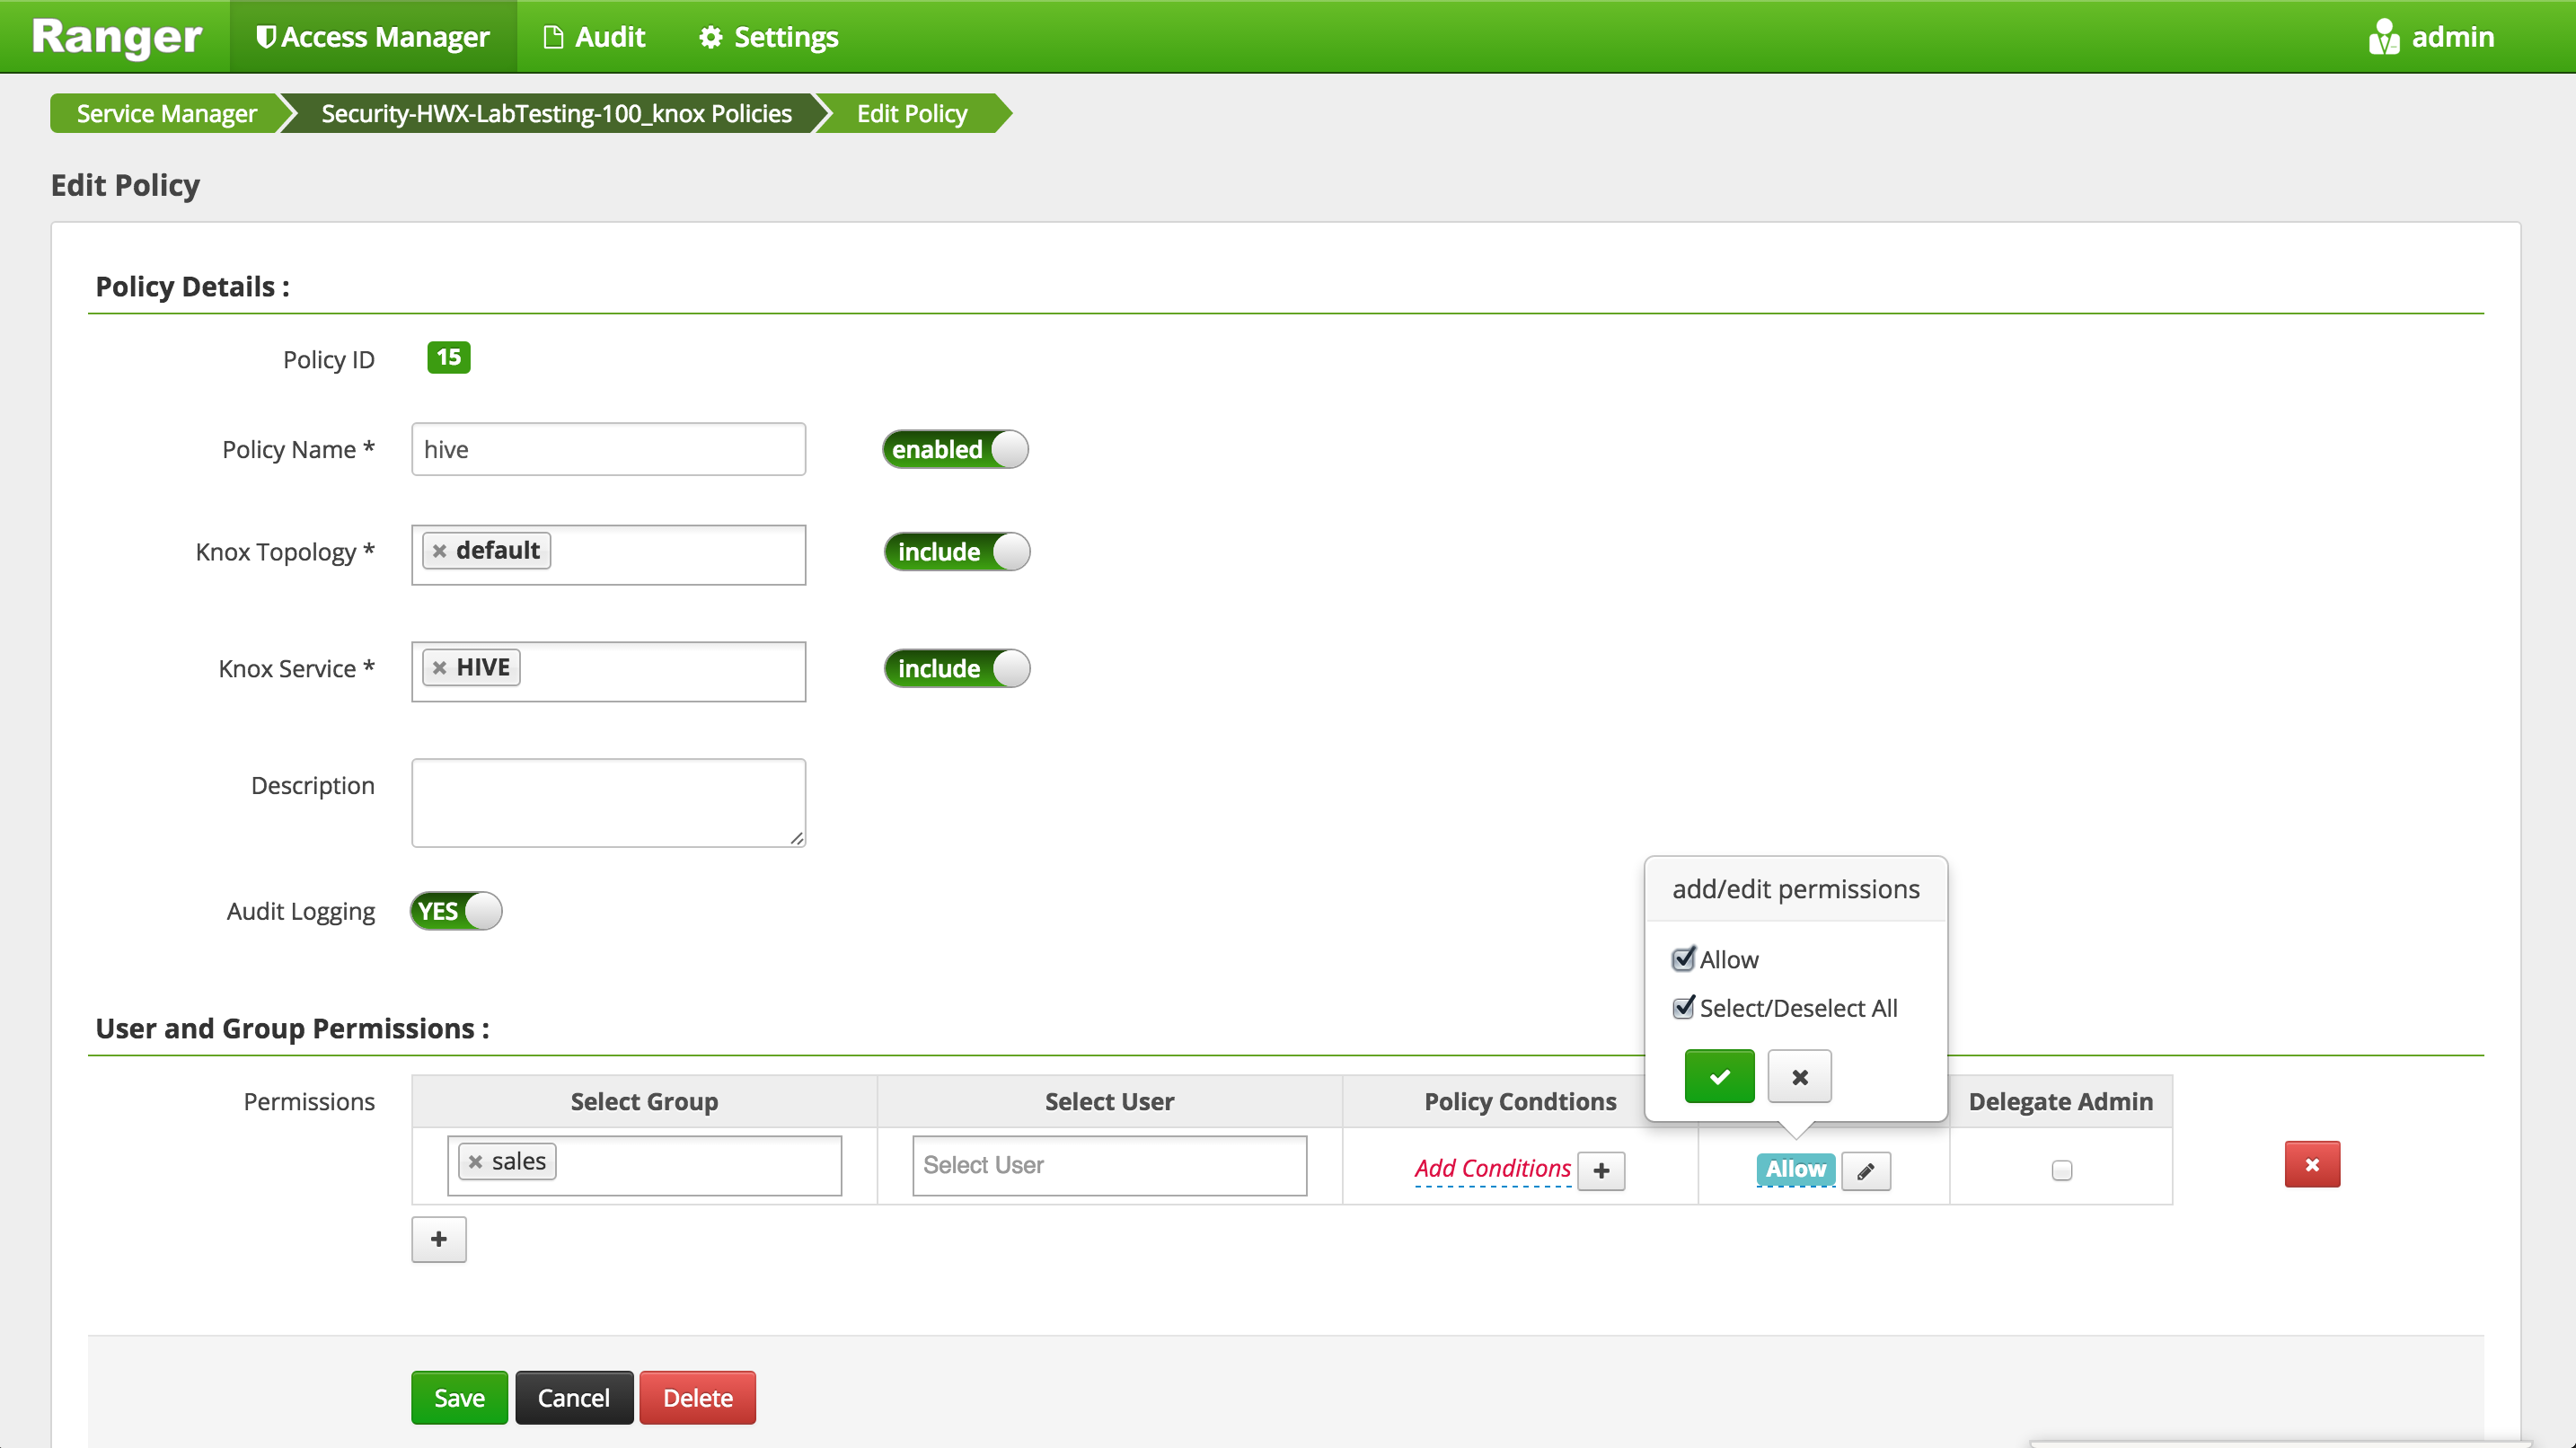Delete permission row with red X button
The height and width of the screenshot is (1448, 2576).
(2311, 1164)
